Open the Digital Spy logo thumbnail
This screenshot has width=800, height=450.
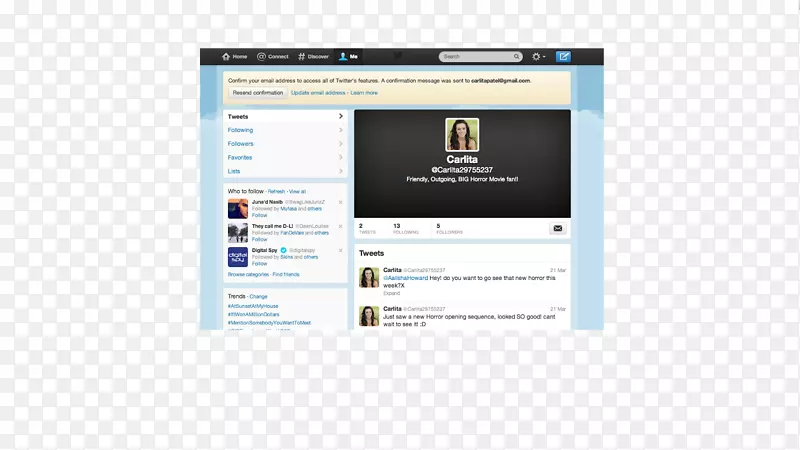point(238,257)
